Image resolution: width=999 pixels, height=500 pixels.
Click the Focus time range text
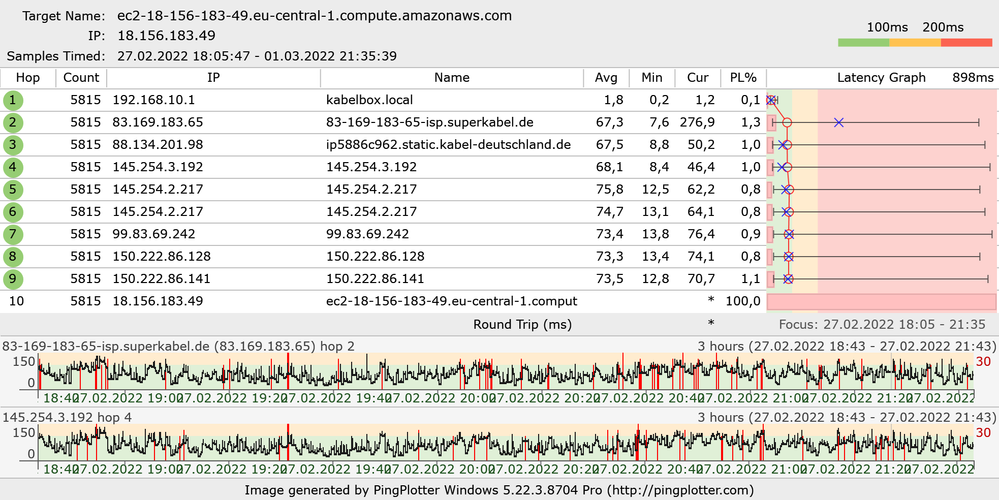882,324
